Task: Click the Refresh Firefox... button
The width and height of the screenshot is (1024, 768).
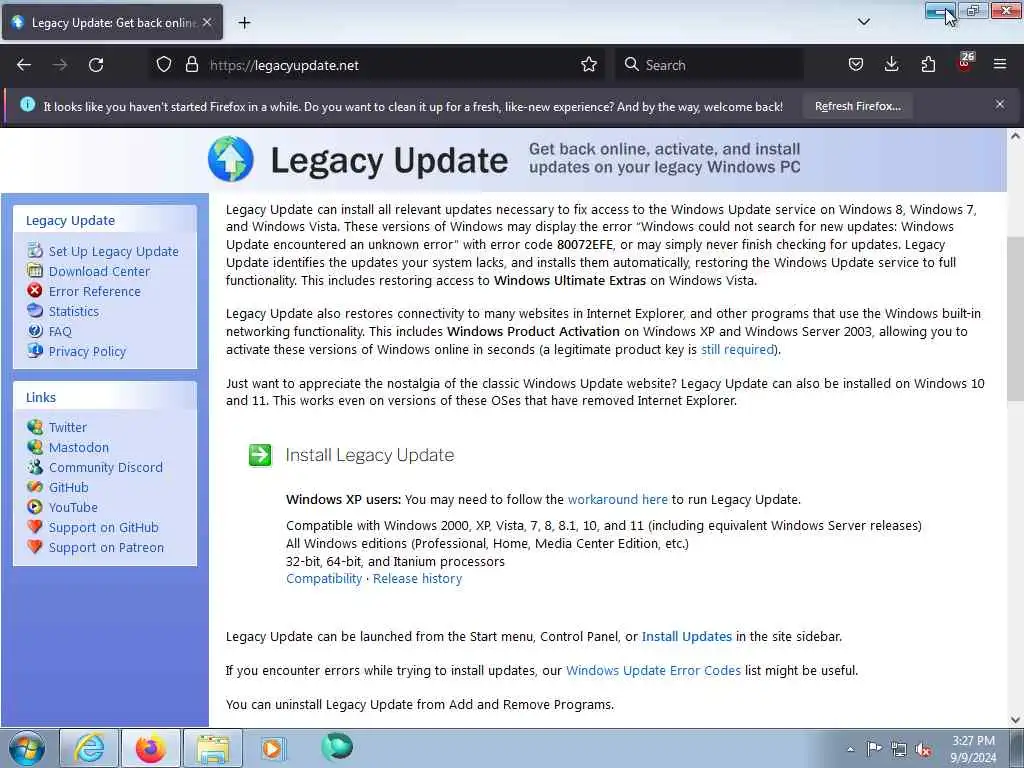Action: coord(857,106)
